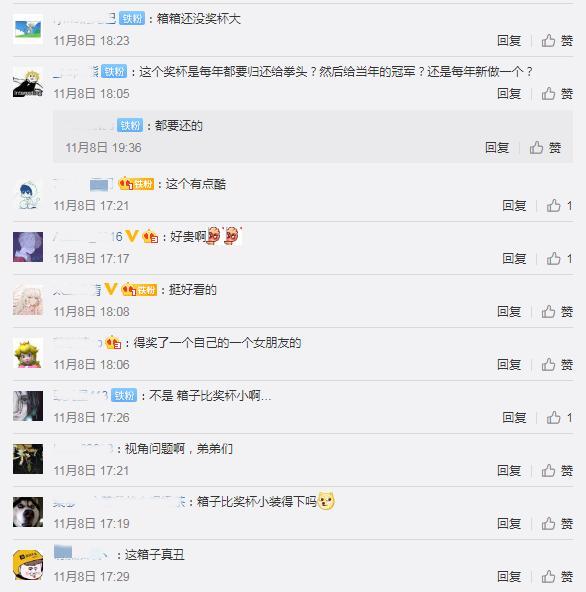
Task: Thumbs-up the comment "挺好看的"
Action: point(557,311)
